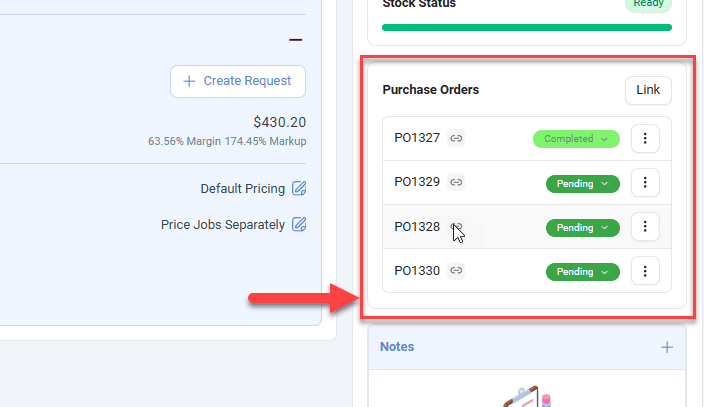Open the three-dot menu for PO1330

tap(646, 271)
